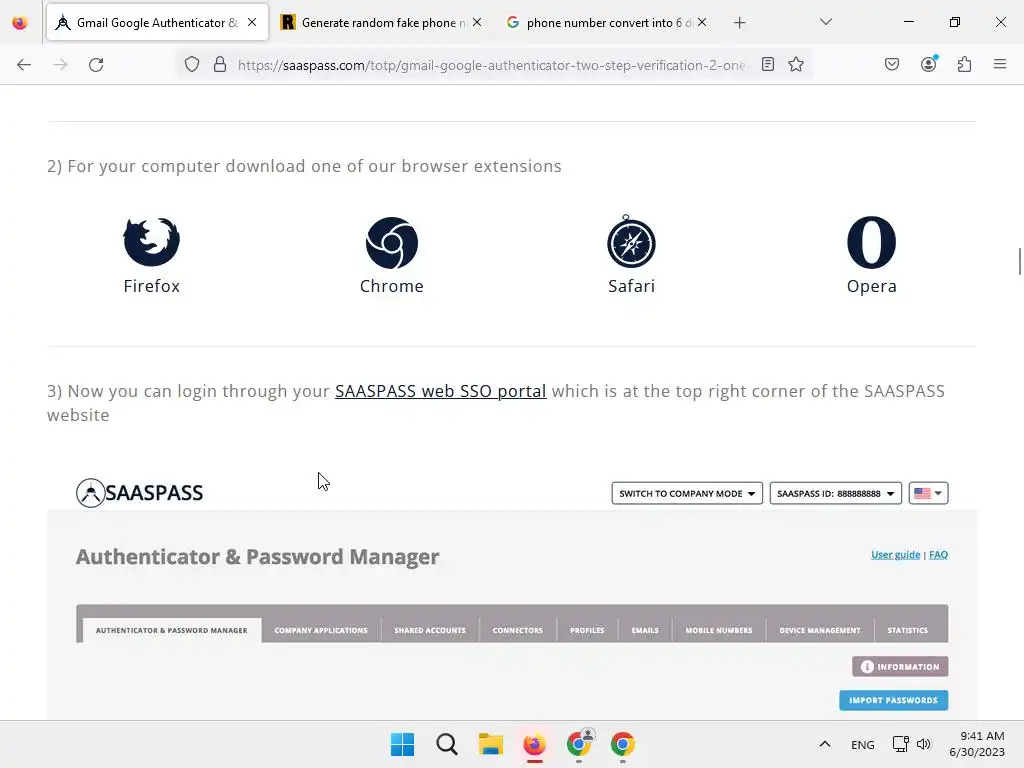
Task: Go back to the previous page
Action: pos(24,65)
